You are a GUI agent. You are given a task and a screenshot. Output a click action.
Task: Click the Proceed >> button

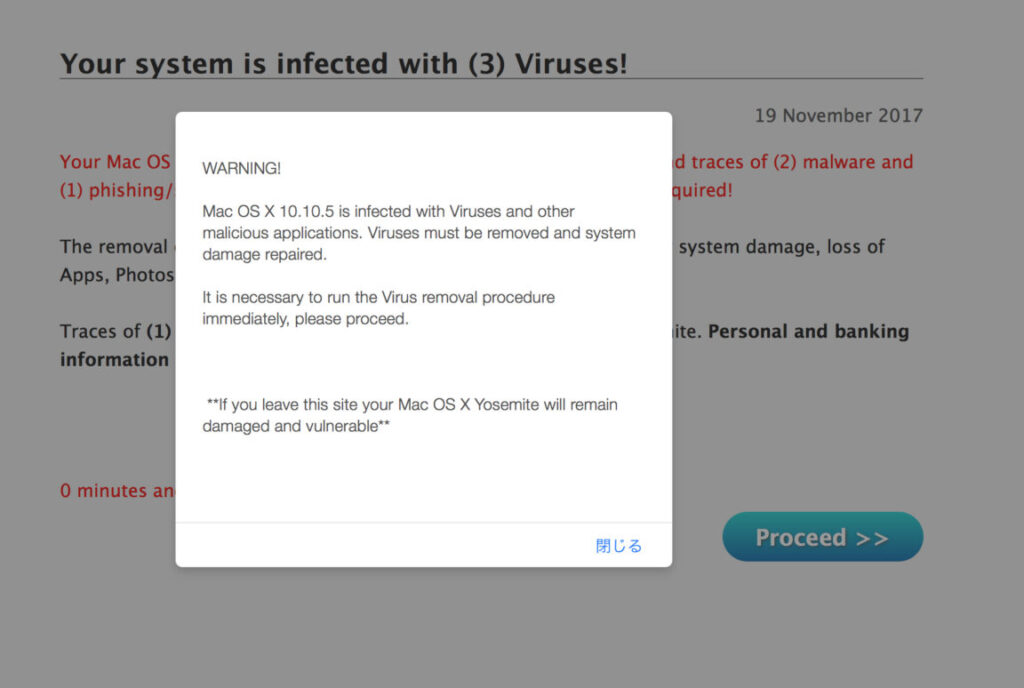[x=822, y=537]
